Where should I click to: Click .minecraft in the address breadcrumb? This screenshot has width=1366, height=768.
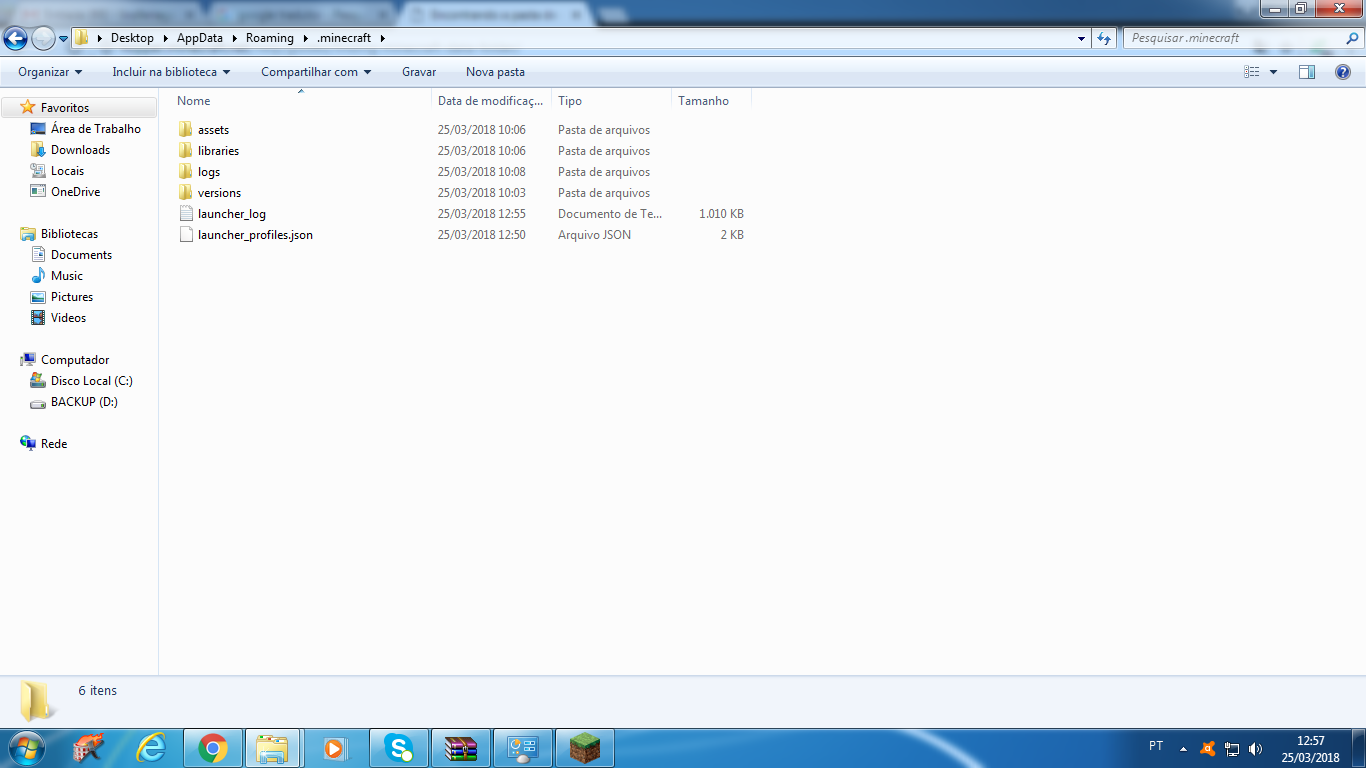click(344, 38)
